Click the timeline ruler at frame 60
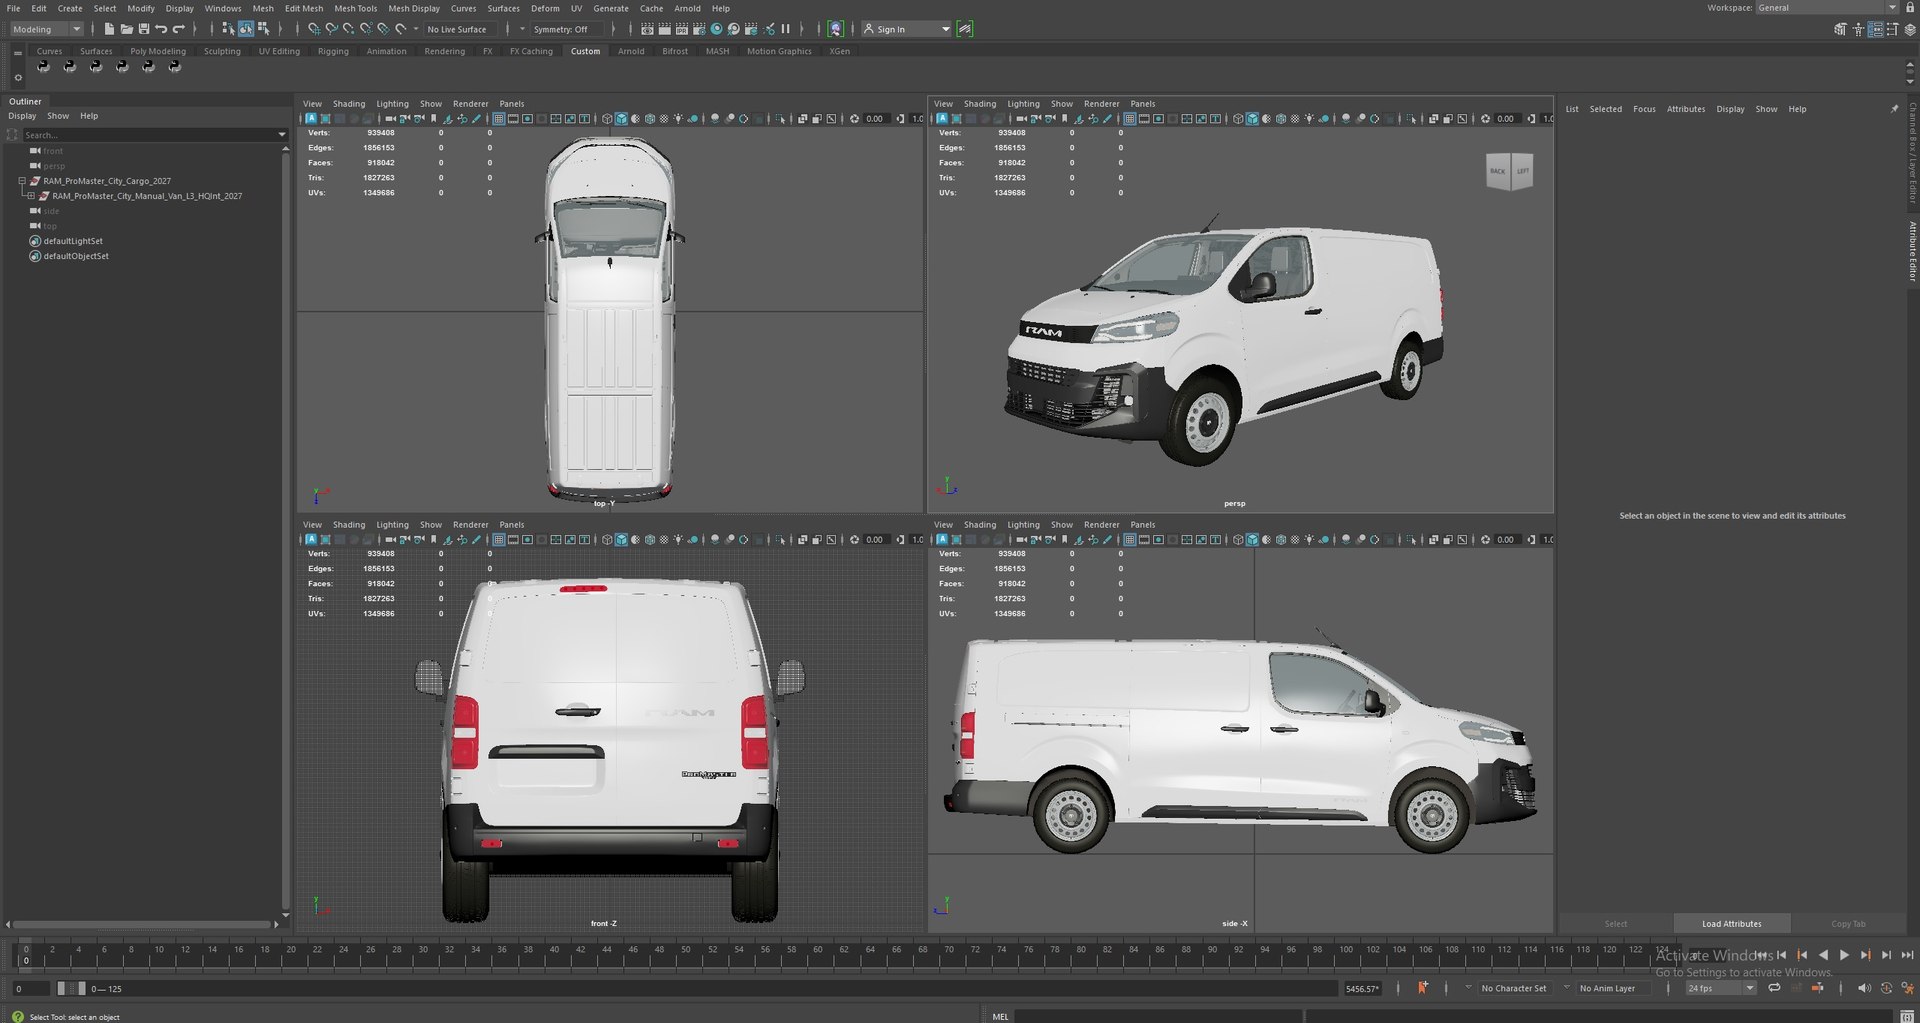The image size is (1920, 1023). [817, 957]
